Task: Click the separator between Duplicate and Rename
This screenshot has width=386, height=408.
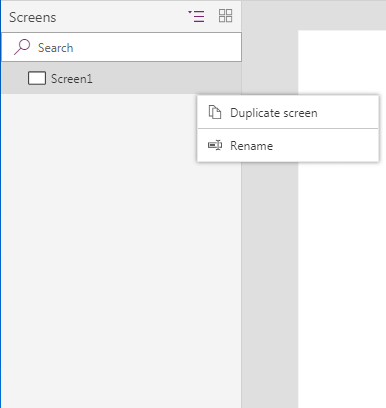Action: [x=288, y=128]
